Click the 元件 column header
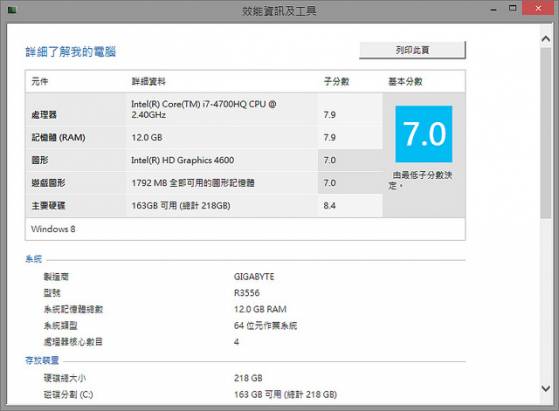The image size is (559, 411). tap(40, 81)
